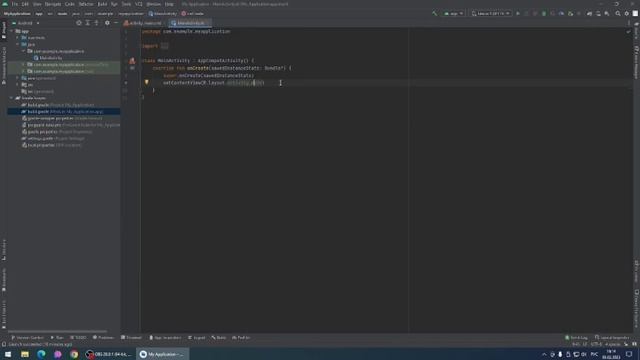
Task: Click the related XML file gutter icon
Action: tap(132, 61)
